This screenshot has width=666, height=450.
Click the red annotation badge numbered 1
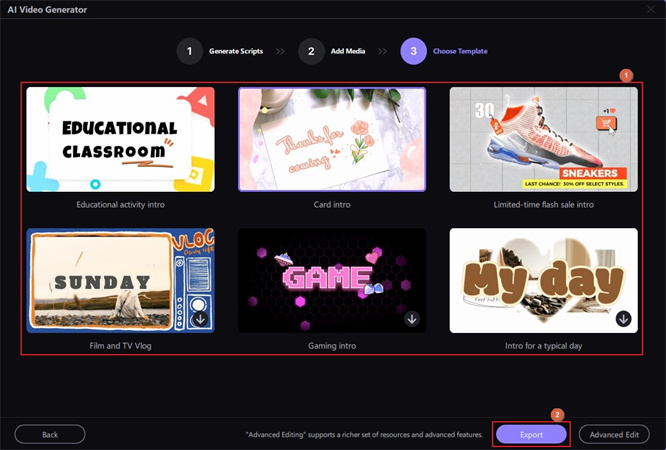(x=626, y=75)
